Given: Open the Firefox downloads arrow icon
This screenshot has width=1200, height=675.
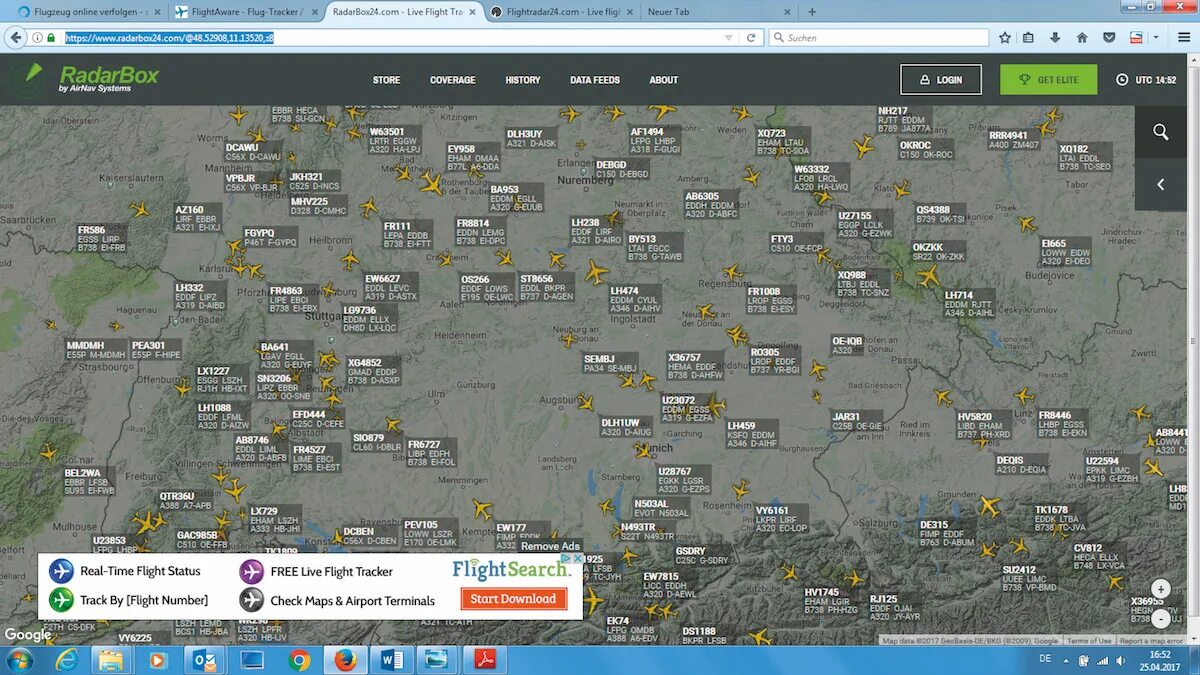Looking at the screenshot, I should [1055, 37].
